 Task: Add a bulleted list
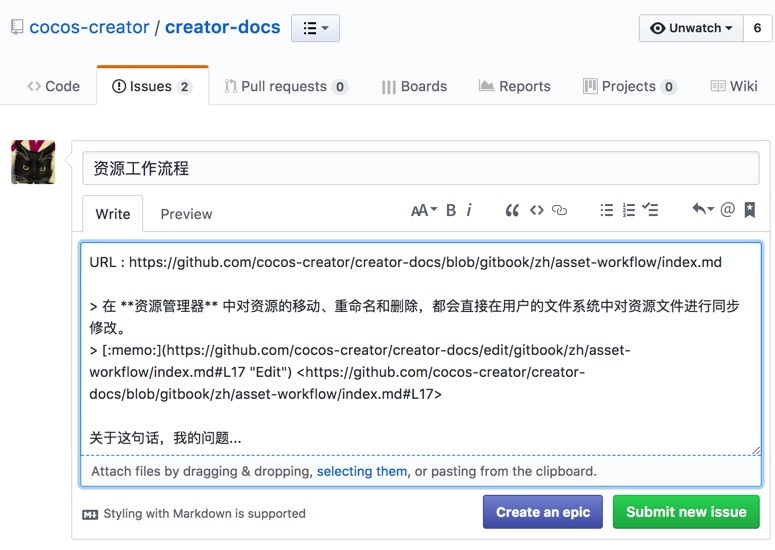606,211
